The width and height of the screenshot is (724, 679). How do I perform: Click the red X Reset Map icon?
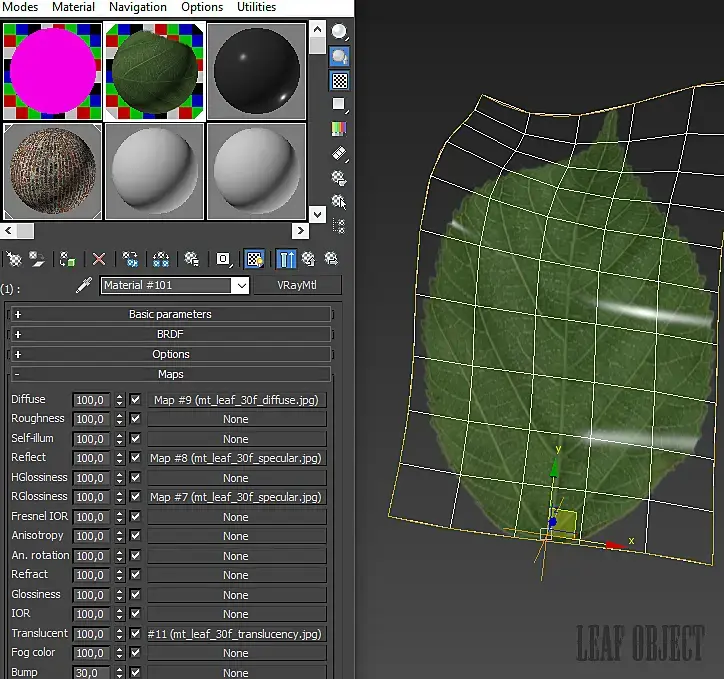(x=99, y=259)
